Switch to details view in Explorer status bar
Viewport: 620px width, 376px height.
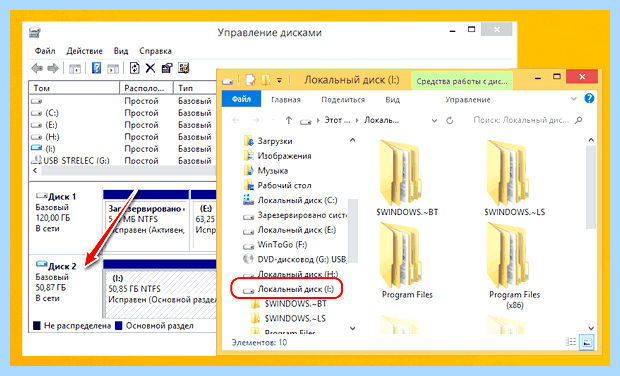[x=571, y=342]
